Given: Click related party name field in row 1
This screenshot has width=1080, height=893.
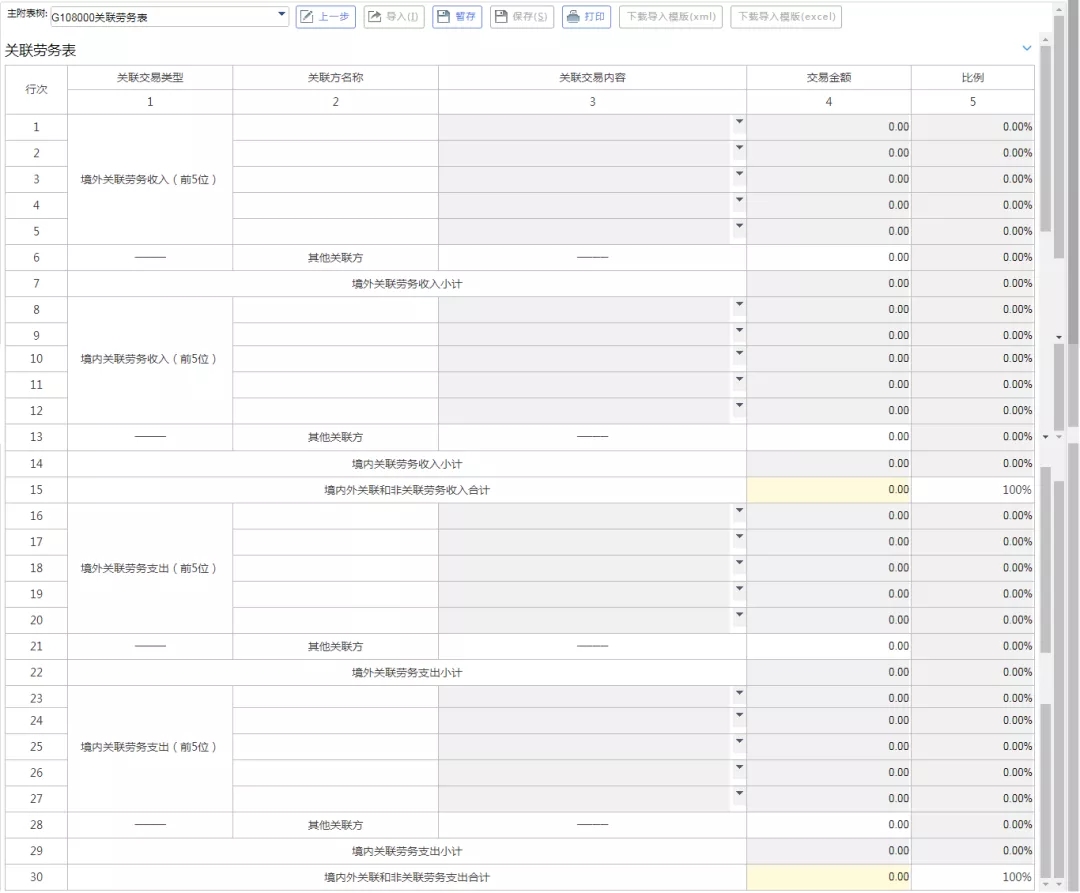Looking at the screenshot, I should tap(335, 127).
